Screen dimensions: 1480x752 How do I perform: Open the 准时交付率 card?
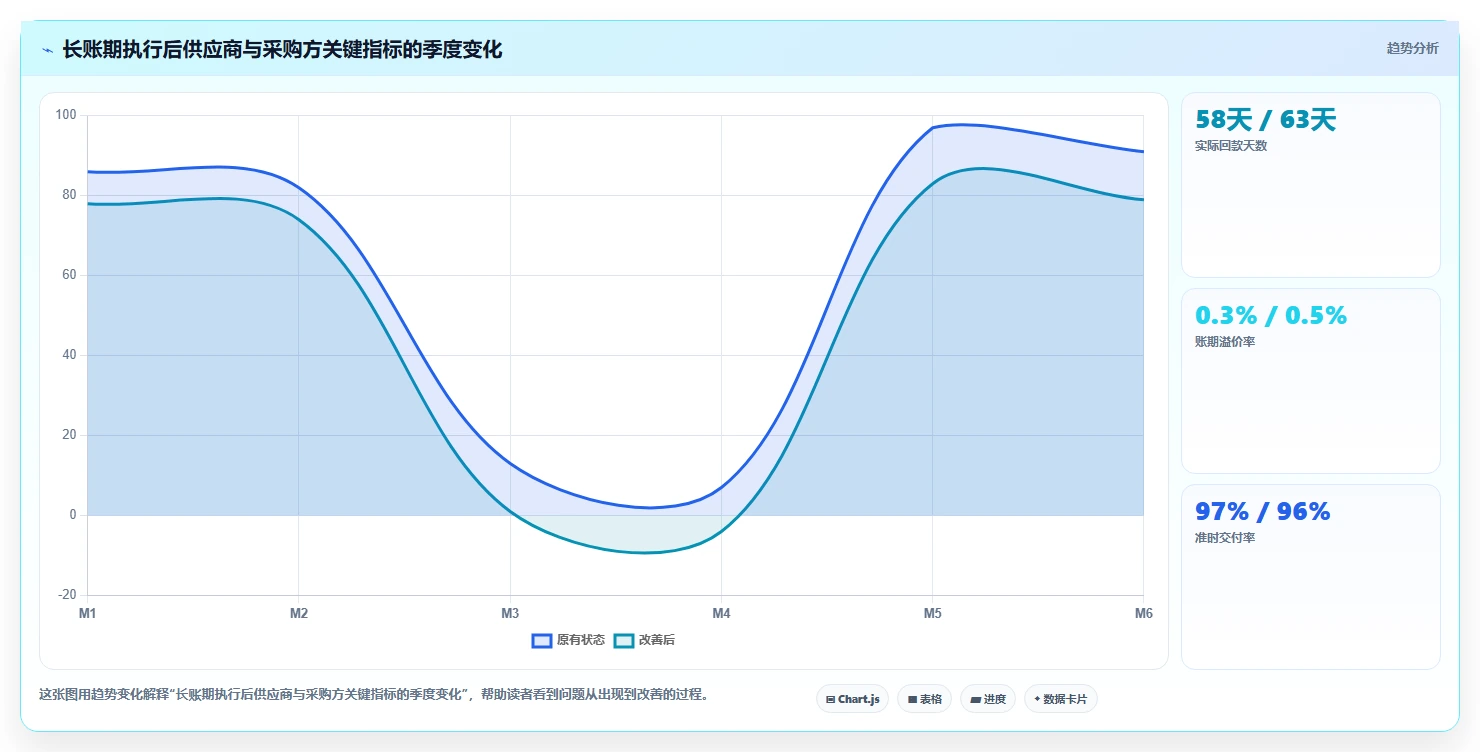click(1310, 577)
